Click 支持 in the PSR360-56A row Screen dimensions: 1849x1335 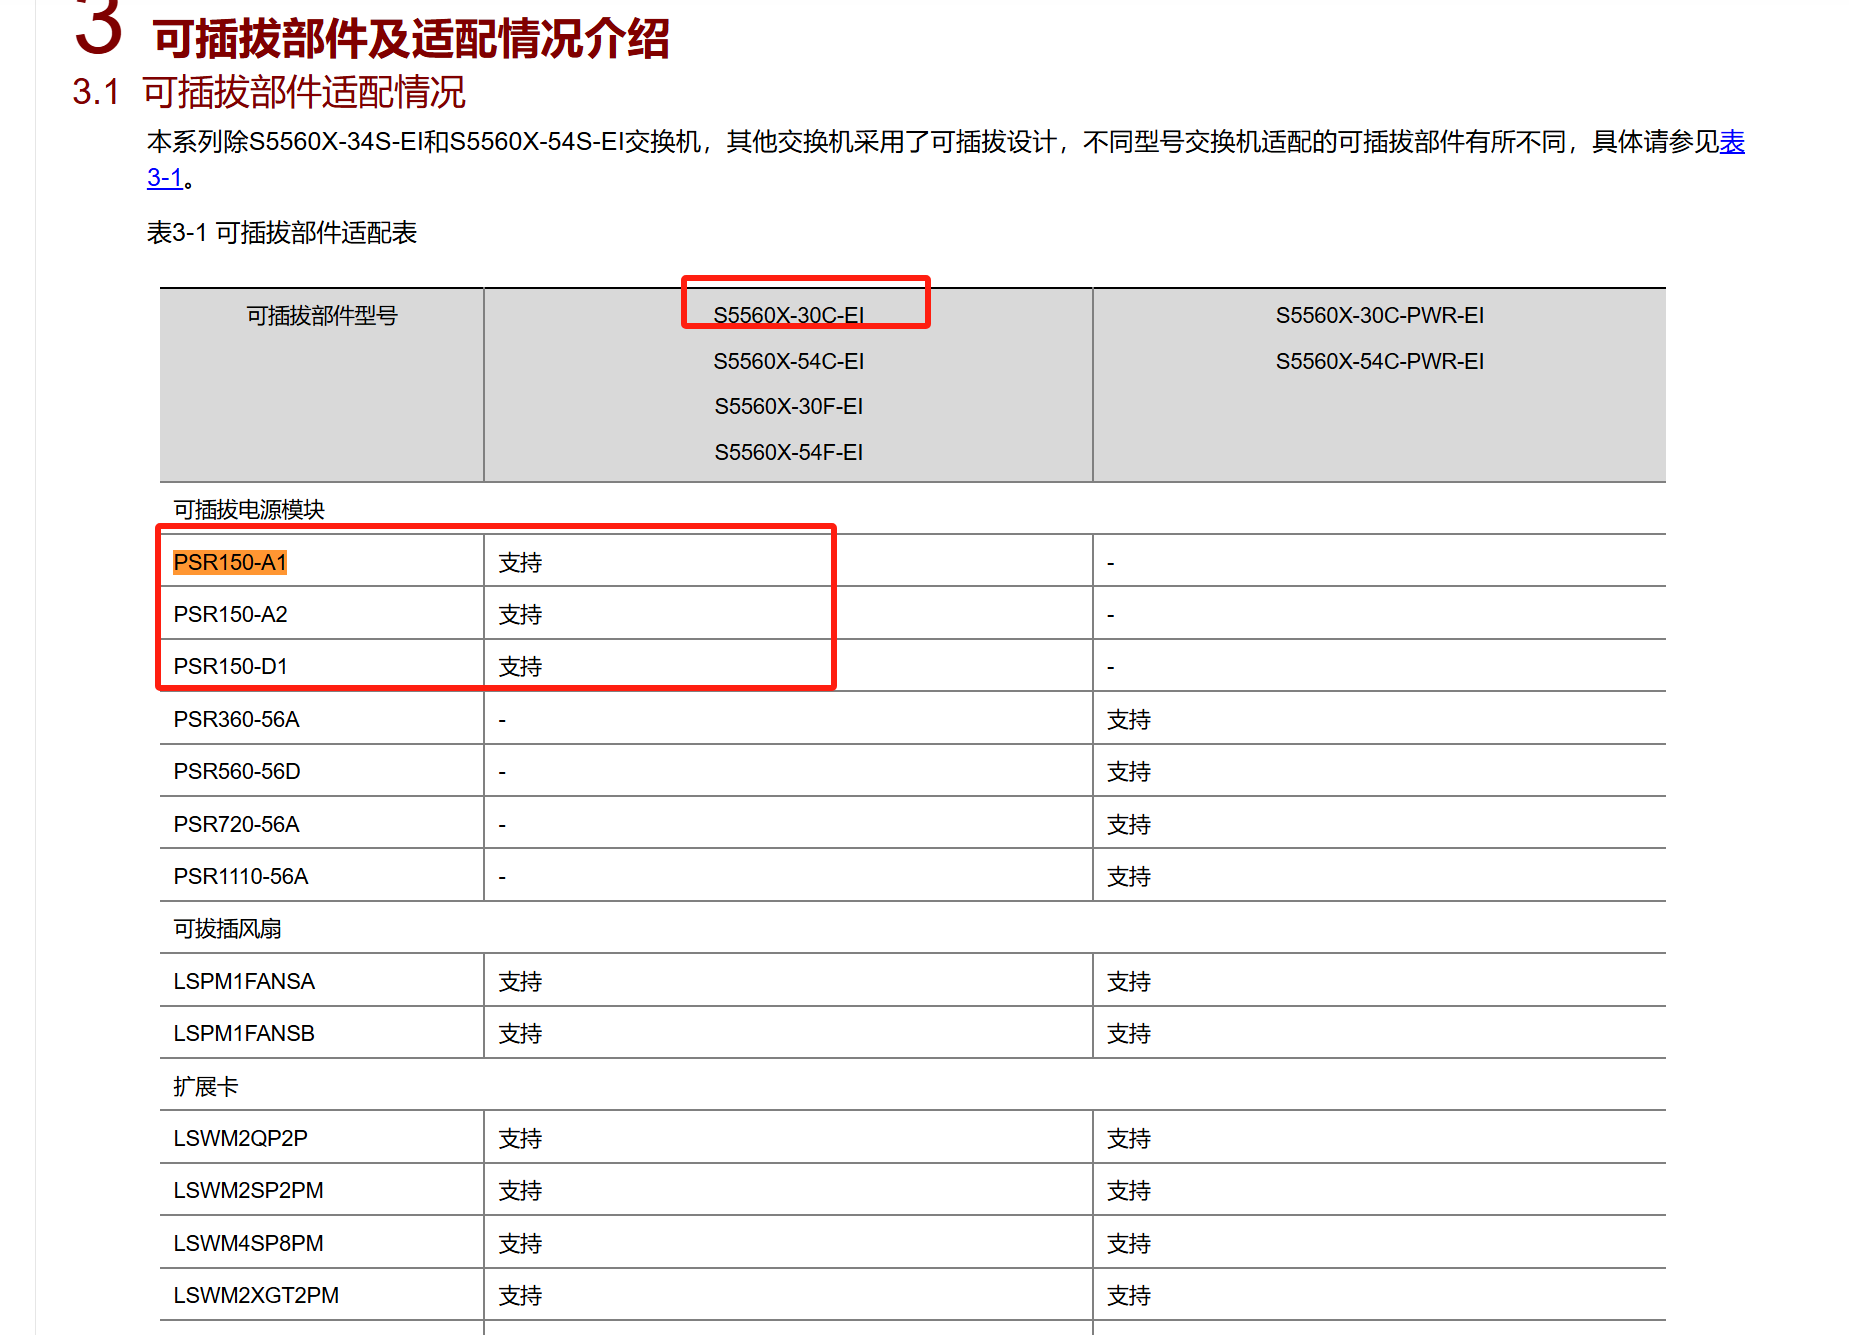point(1129,720)
